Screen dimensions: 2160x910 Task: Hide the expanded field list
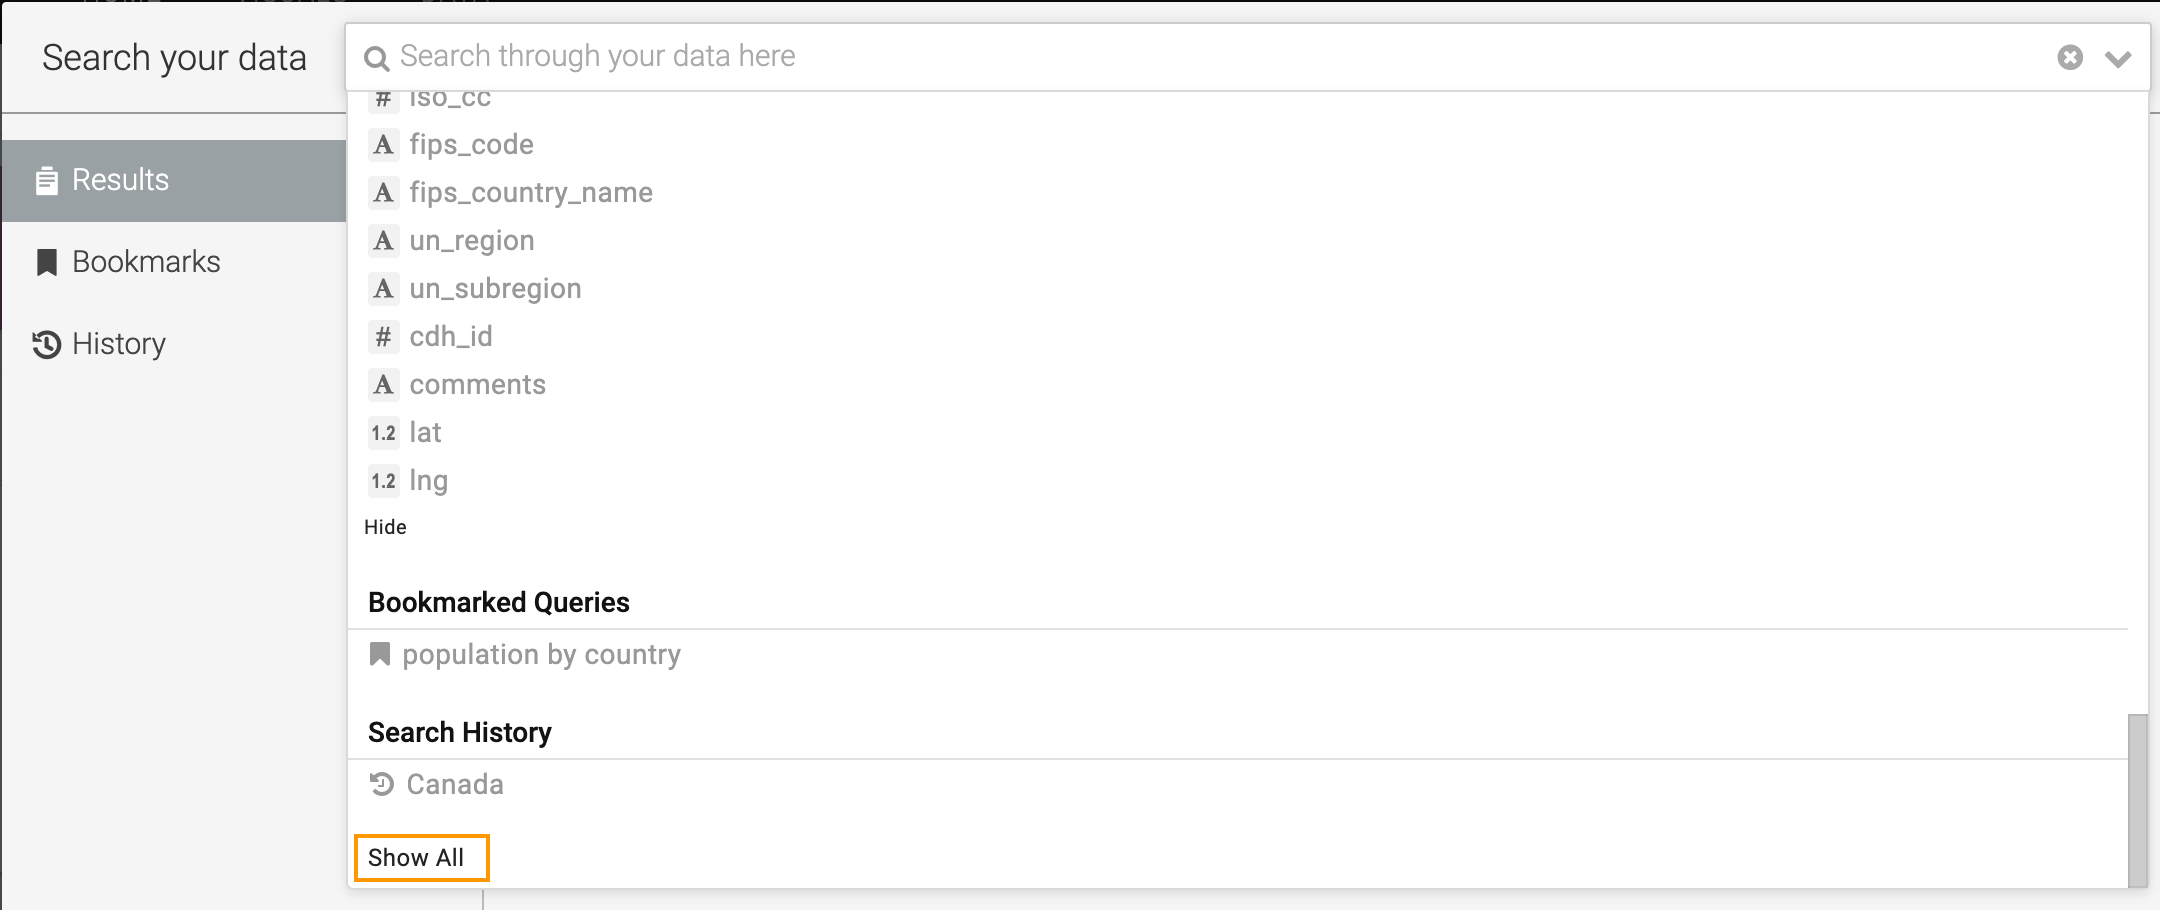tap(385, 527)
